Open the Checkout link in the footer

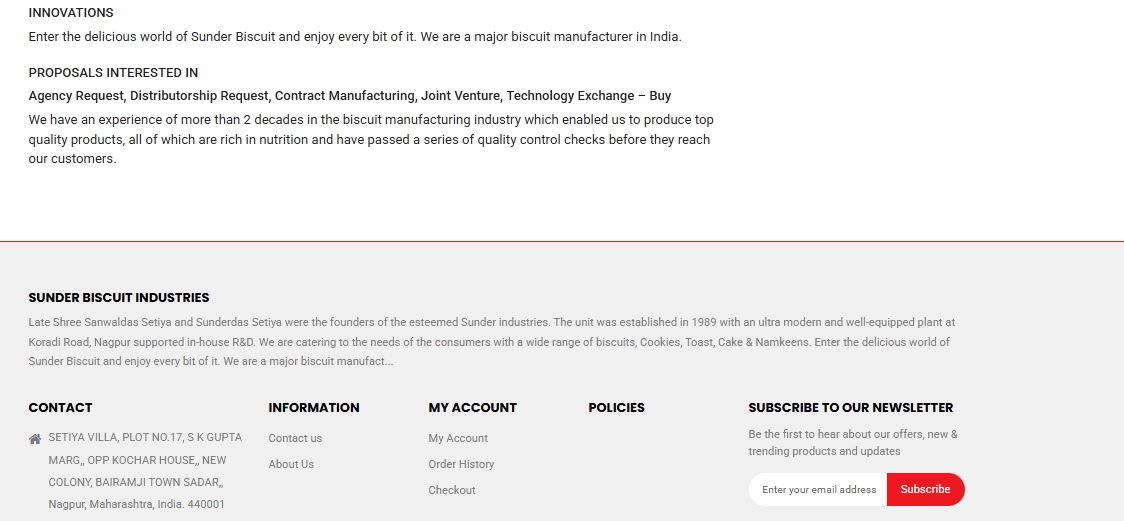click(452, 489)
